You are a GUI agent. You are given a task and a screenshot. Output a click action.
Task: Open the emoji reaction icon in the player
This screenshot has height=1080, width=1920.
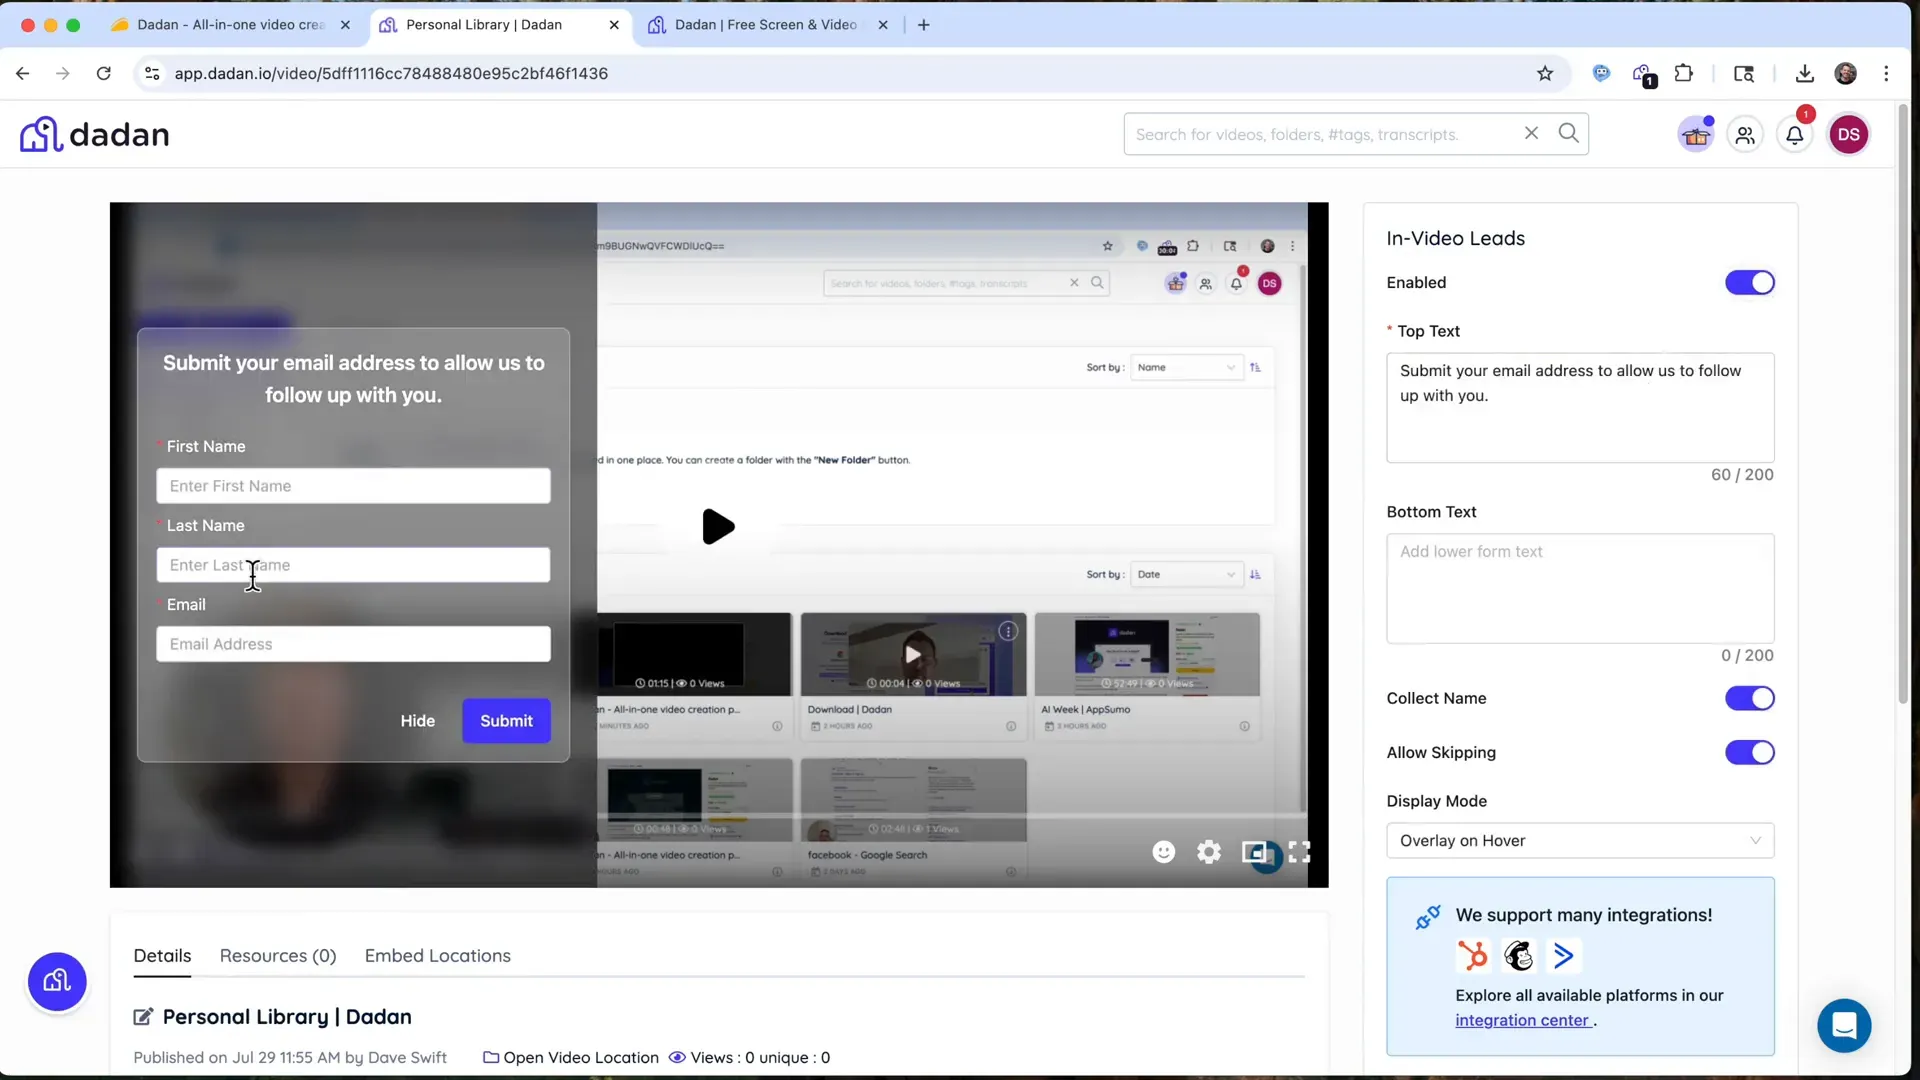(1163, 852)
